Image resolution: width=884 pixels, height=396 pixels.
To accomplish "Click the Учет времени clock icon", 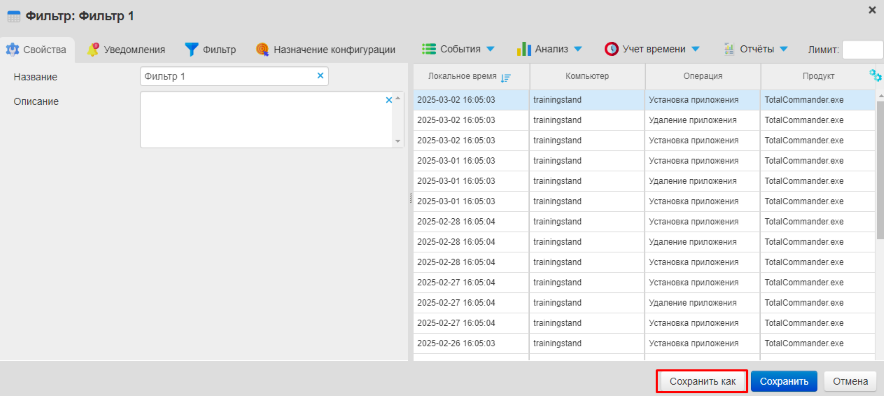I will pyautogui.click(x=611, y=50).
